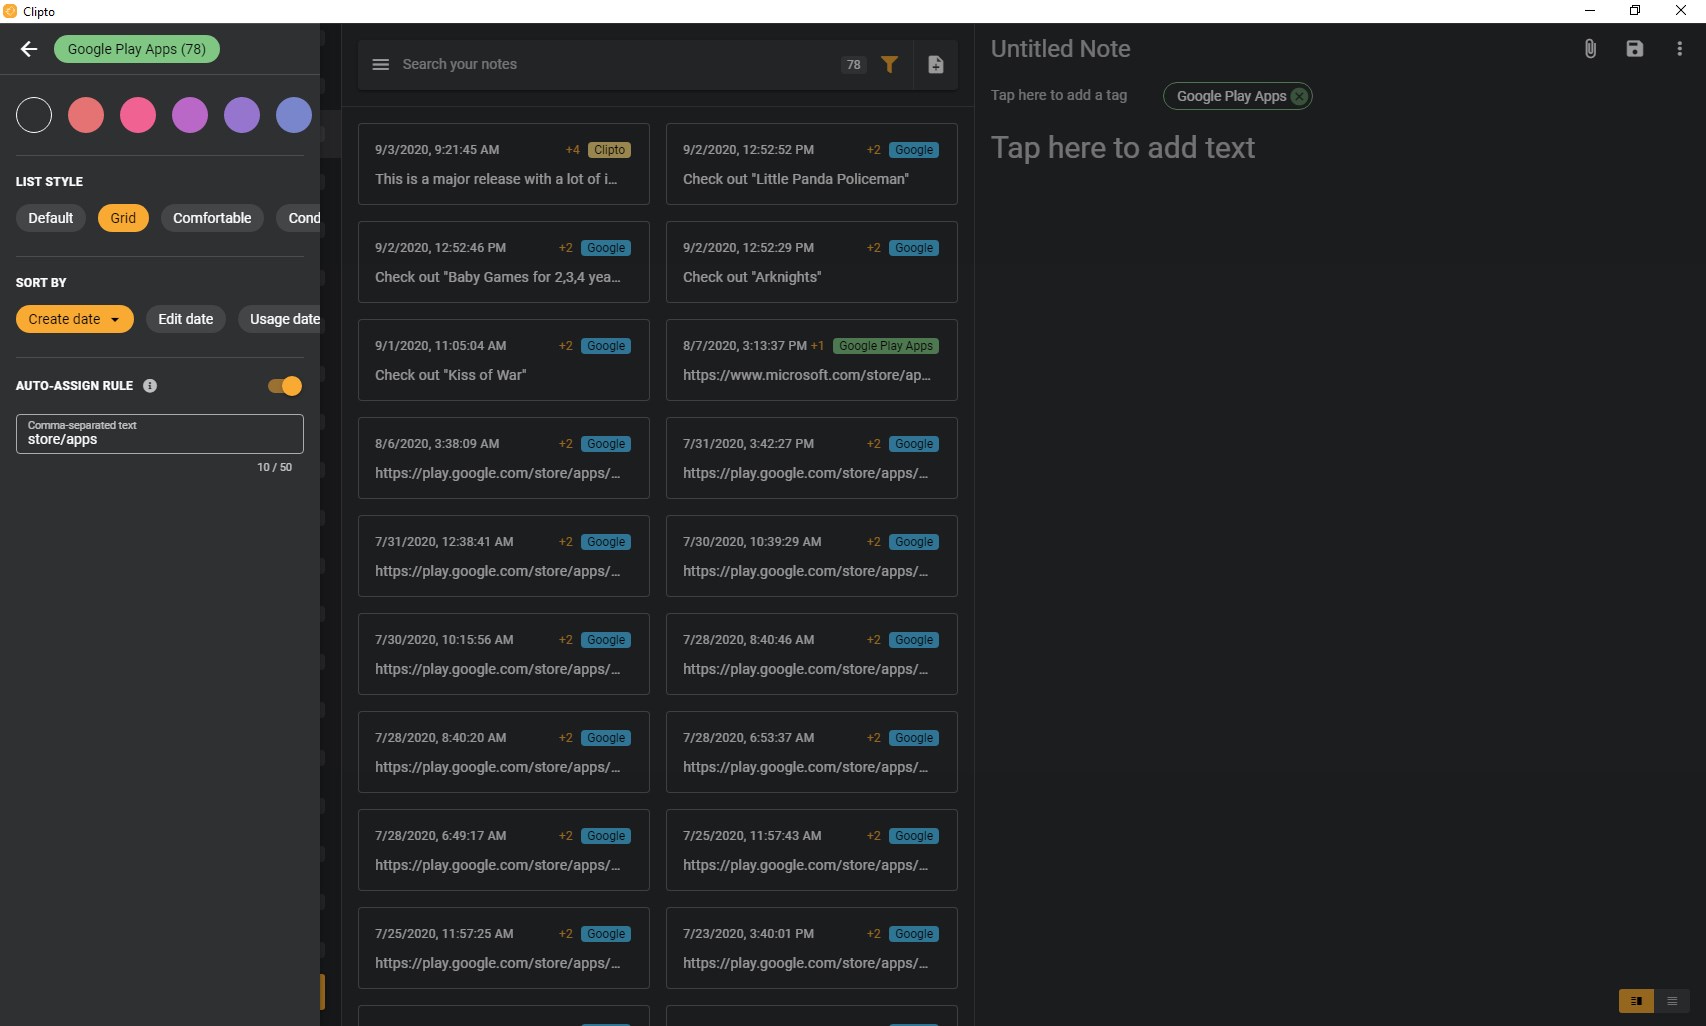Remove the Google Play Apps tag from note
1706x1026 pixels.
(x=1299, y=96)
